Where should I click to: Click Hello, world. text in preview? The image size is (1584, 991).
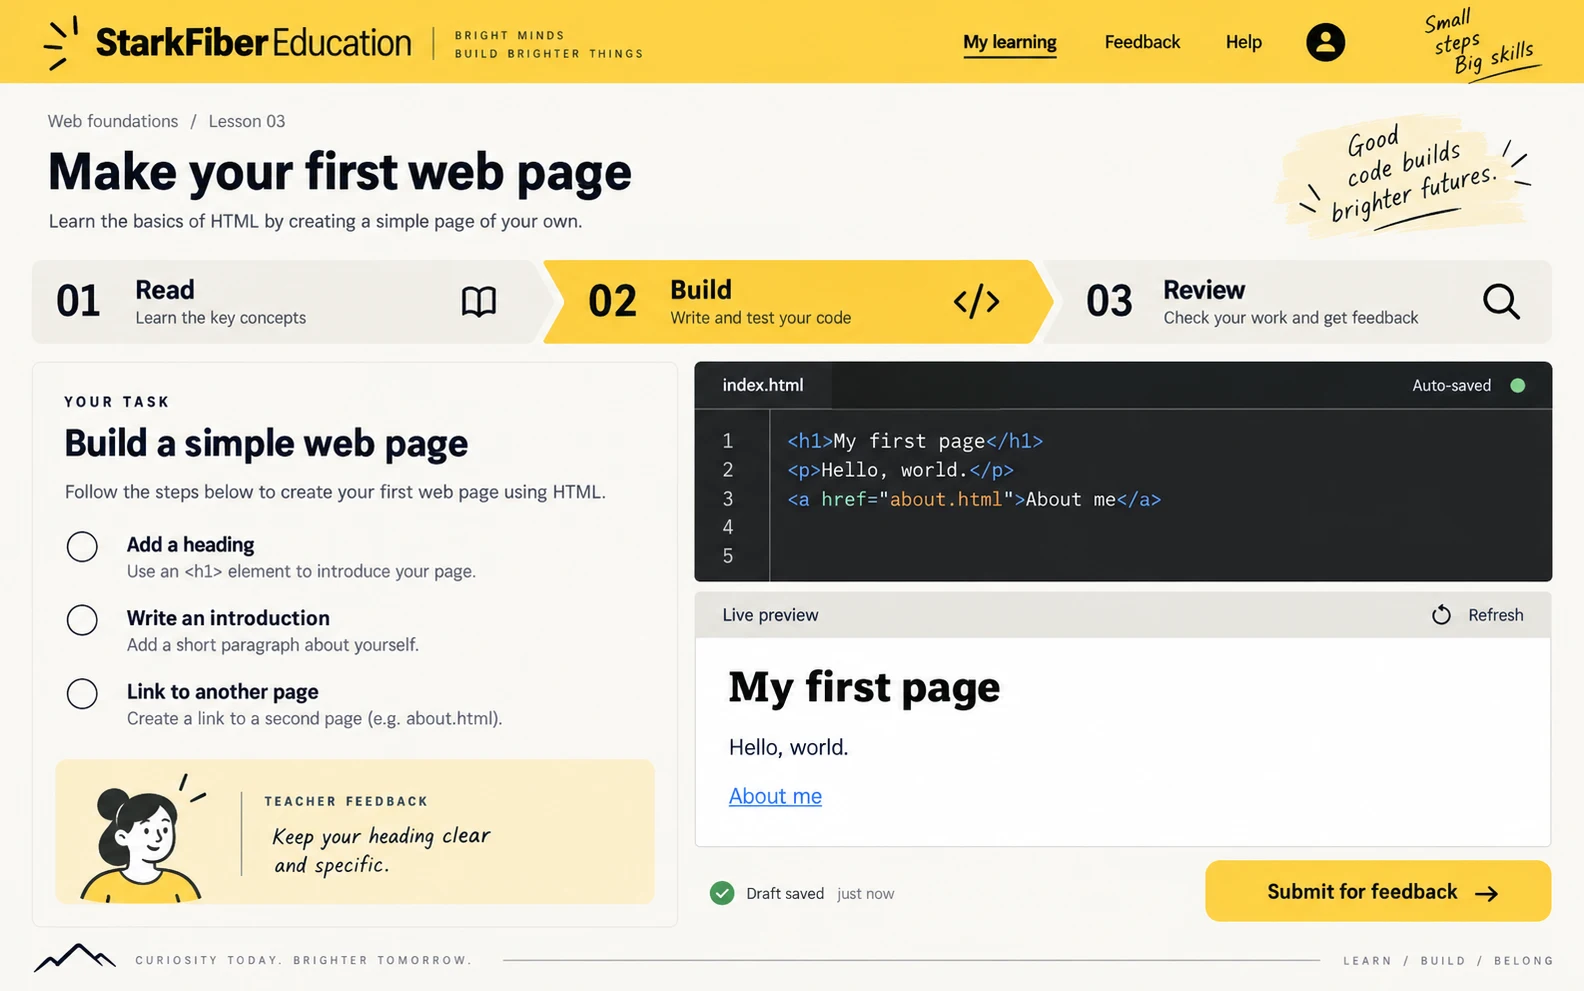pos(788,747)
